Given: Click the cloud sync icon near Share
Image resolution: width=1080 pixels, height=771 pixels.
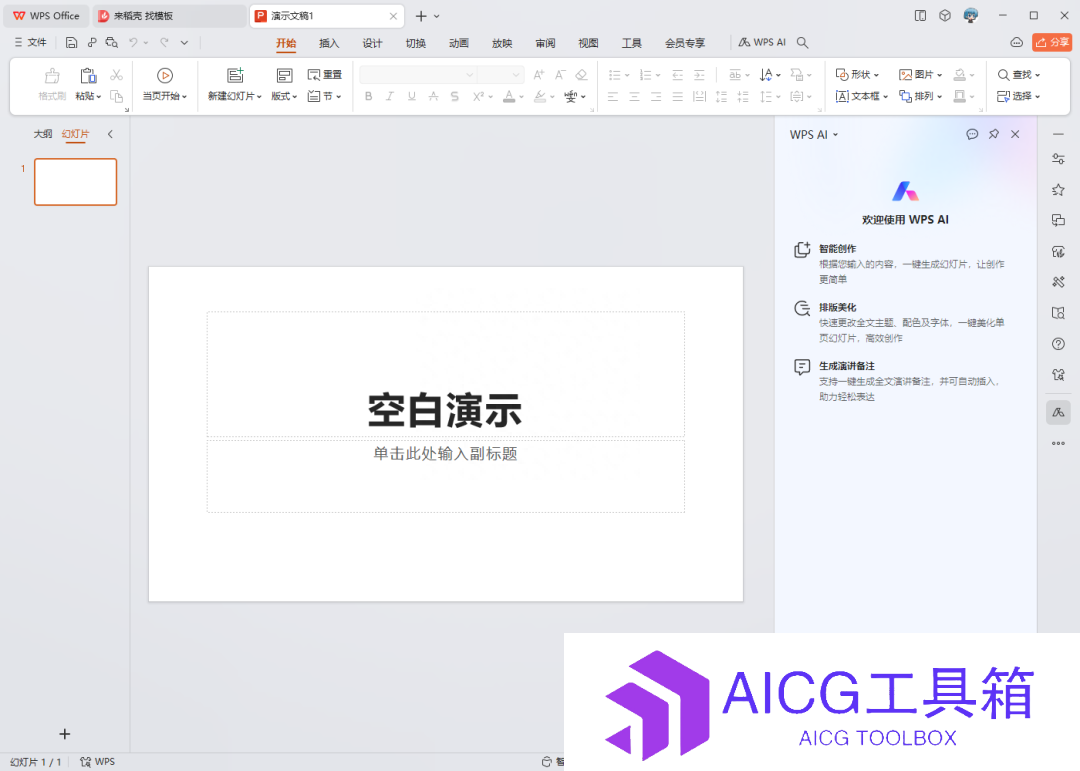Looking at the screenshot, I should click(x=1017, y=43).
